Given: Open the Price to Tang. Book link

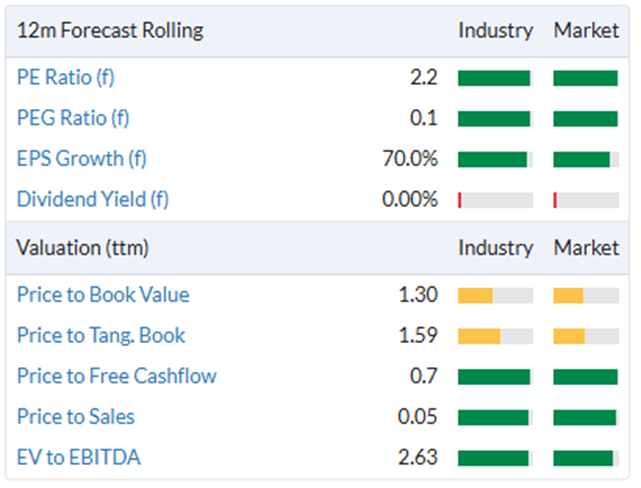Looking at the screenshot, I should [101, 336].
